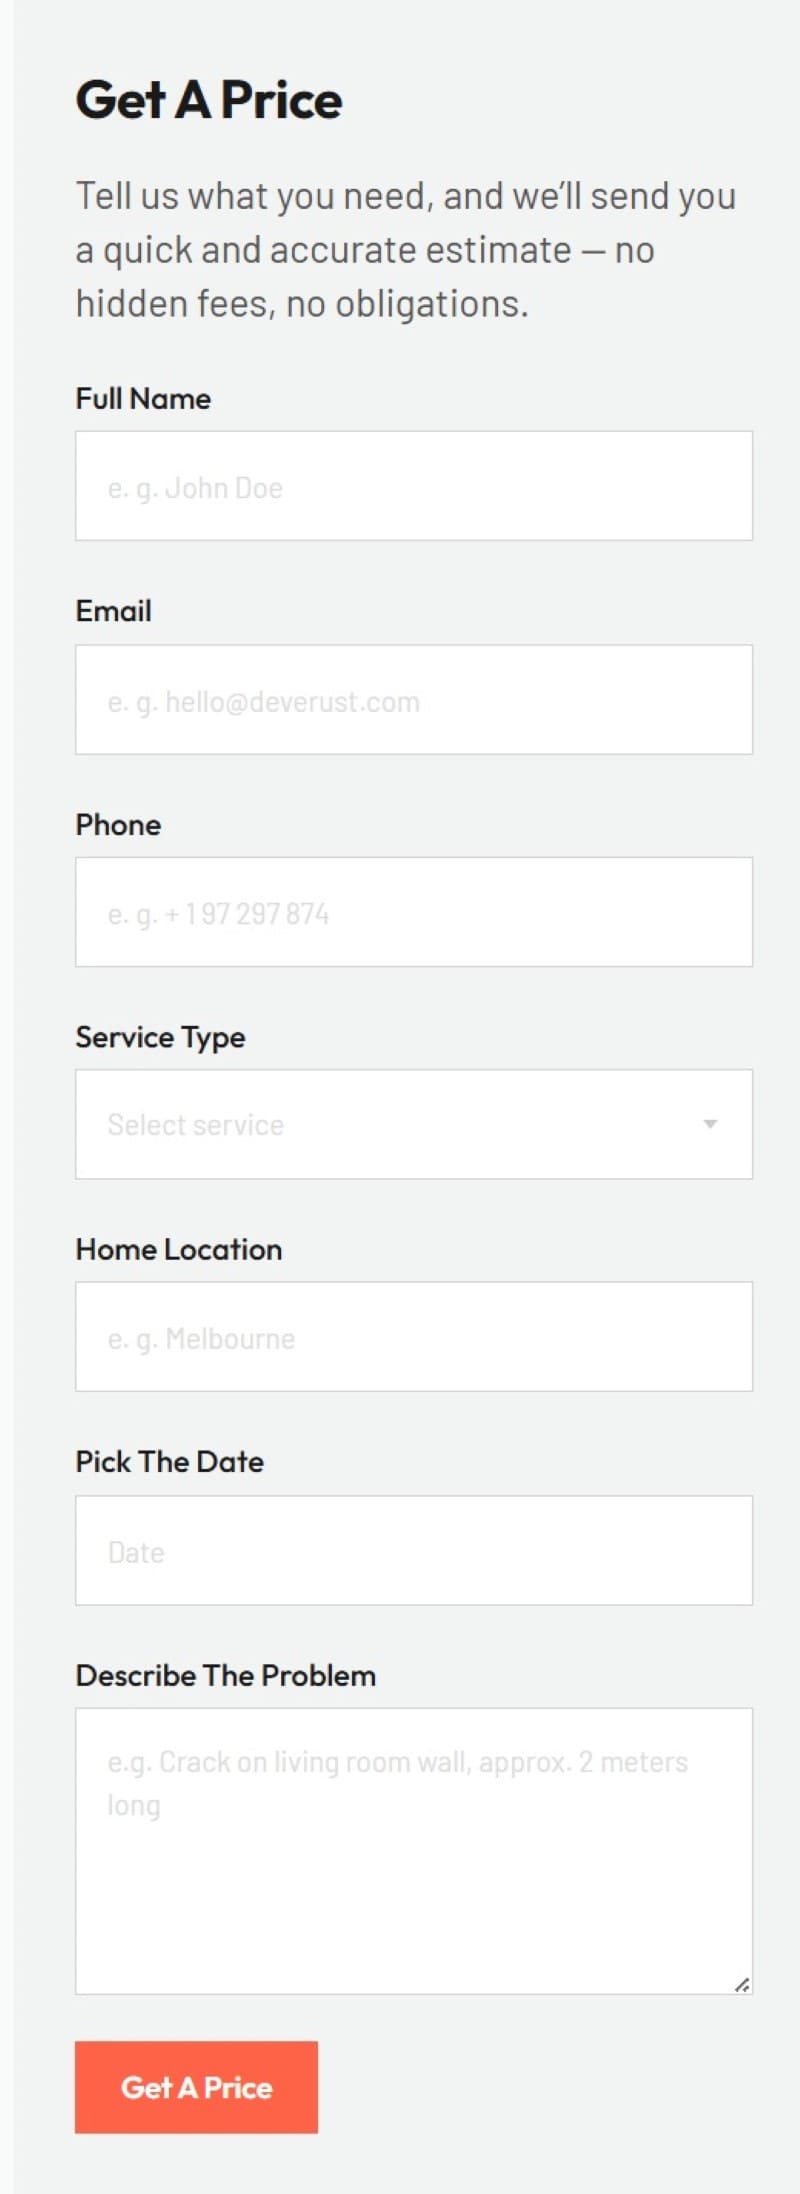Click the Full Name input field
800x2194 pixels.
click(x=413, y=486)
